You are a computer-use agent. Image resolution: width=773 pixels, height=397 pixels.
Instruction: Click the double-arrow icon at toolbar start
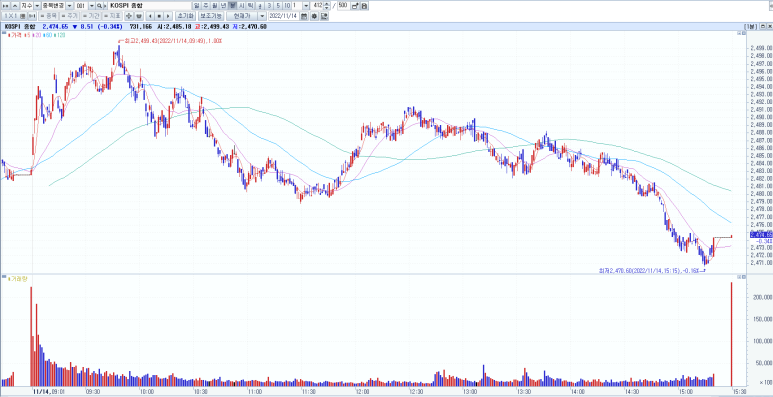(x=6, y=6)
